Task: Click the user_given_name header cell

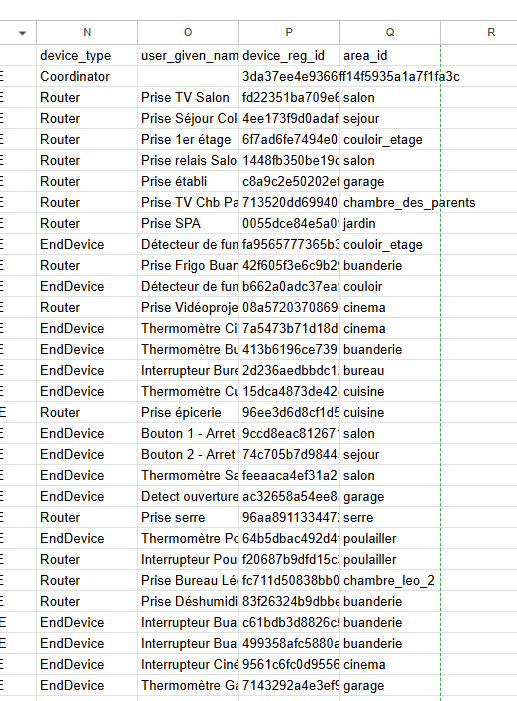Action: tap(188, 55)
